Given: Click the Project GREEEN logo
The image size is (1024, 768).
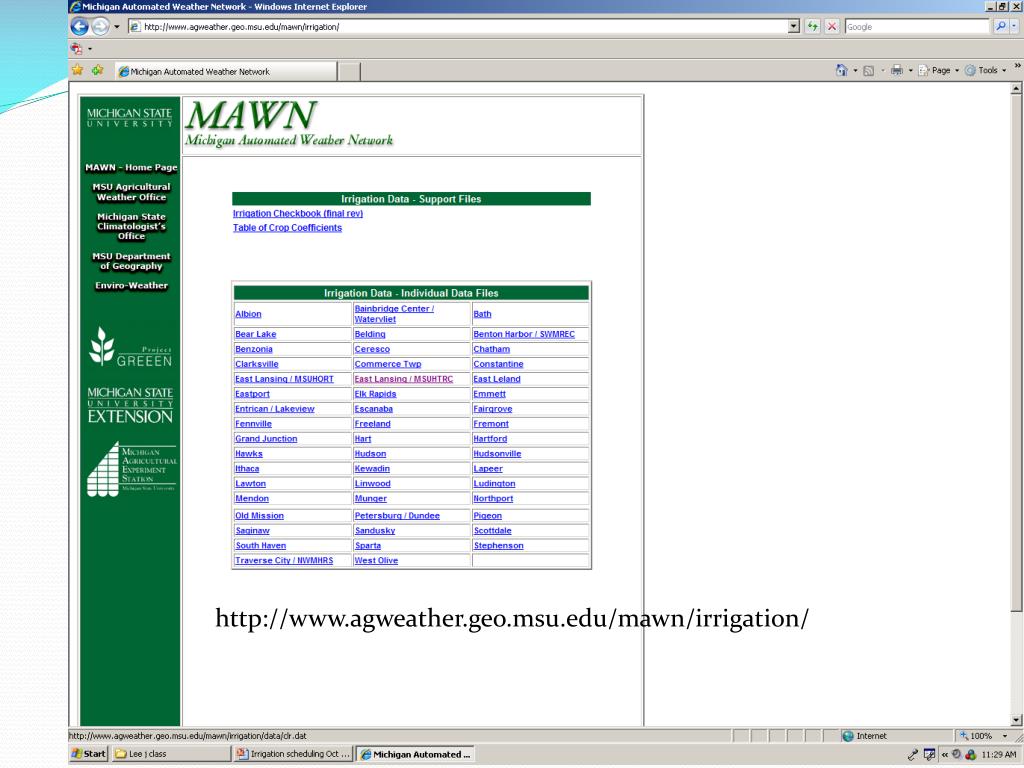Looking at the screenshot, I should [130, 347].
